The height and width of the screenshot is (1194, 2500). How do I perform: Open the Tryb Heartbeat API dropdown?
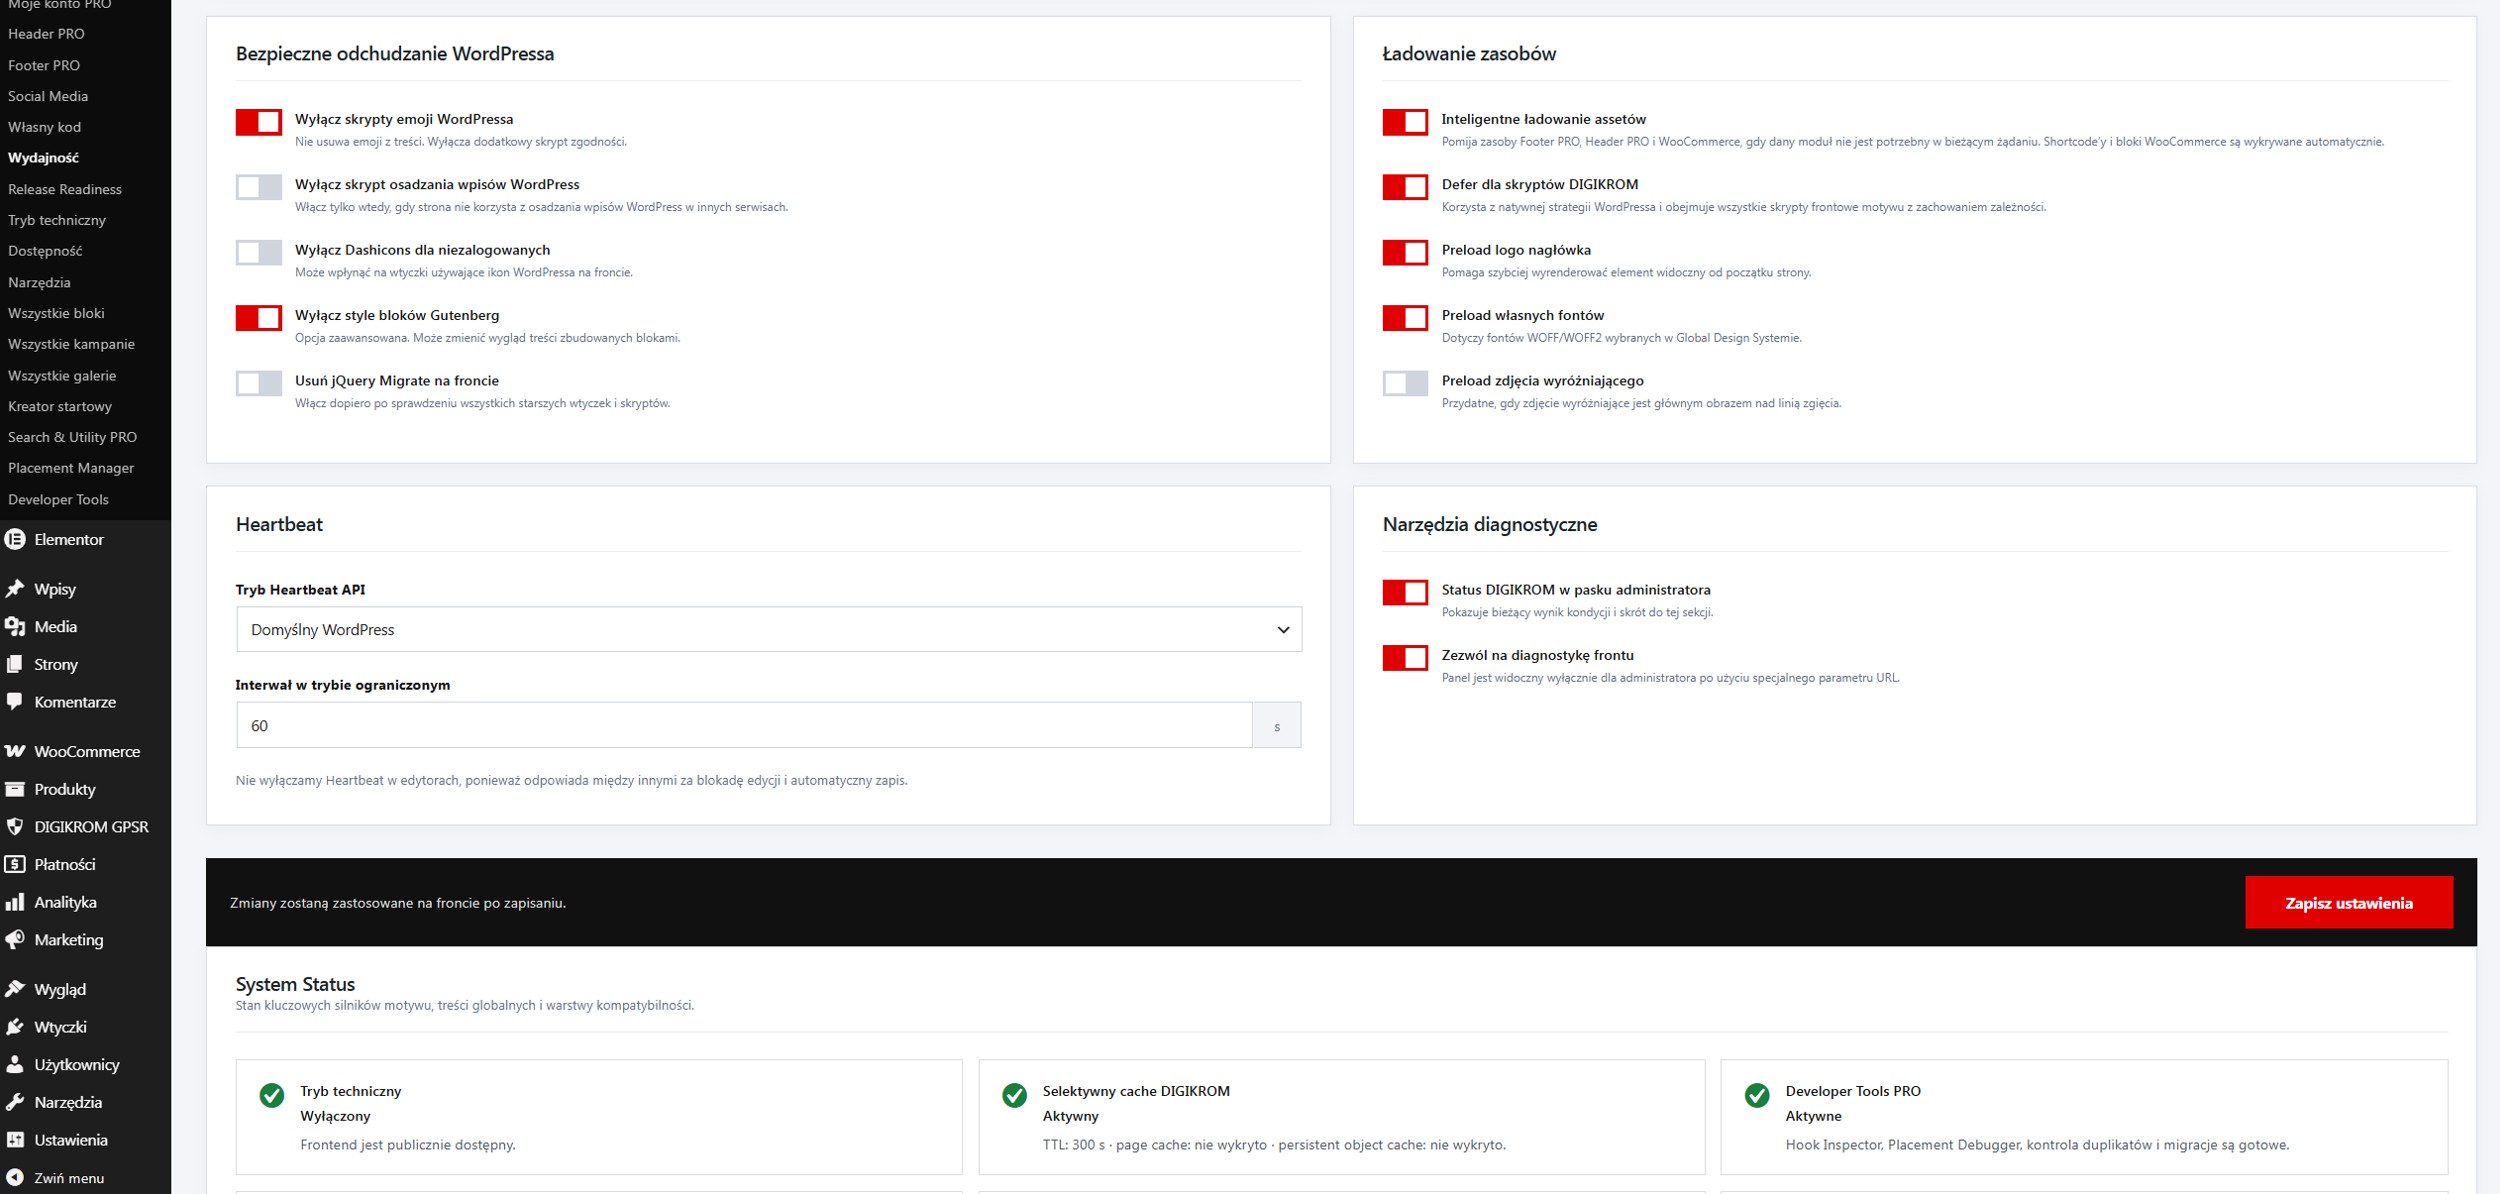tap(768, 630)
